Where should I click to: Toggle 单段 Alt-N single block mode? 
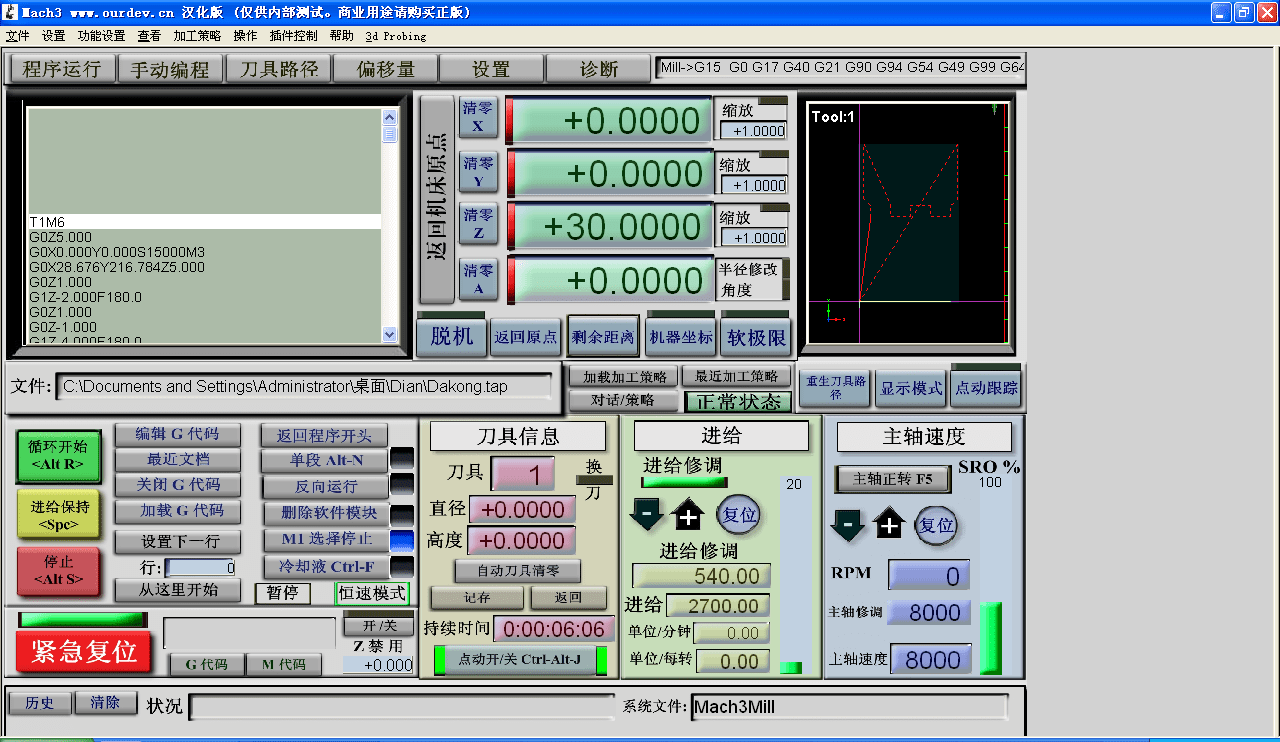(326, 461)
